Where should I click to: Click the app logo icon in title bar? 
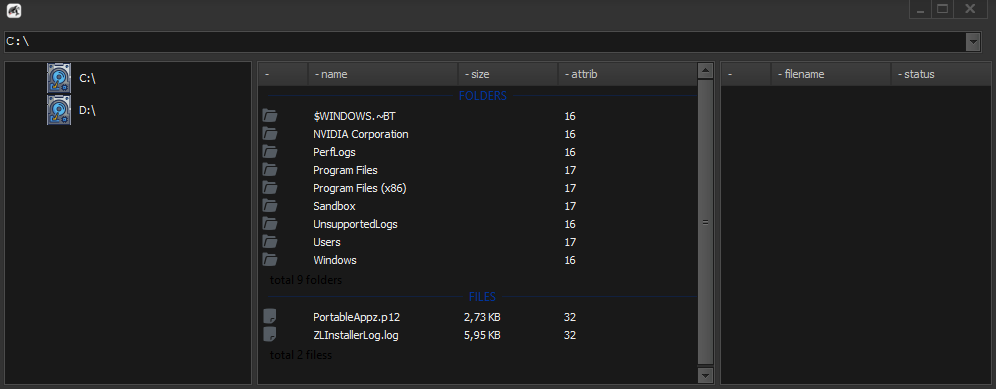point(14,10)
